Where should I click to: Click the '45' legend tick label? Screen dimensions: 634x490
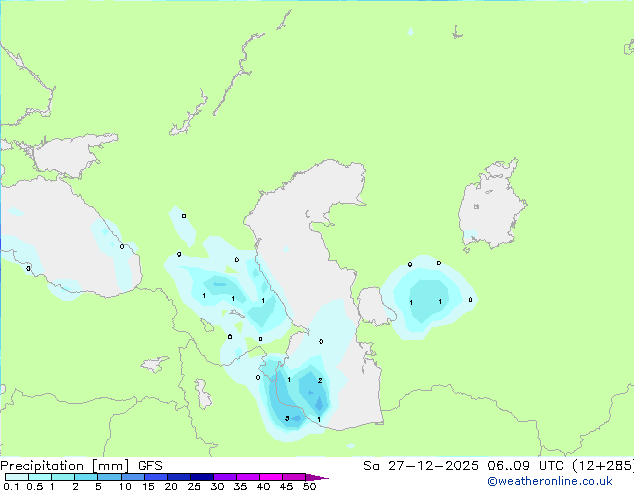tap(286, 486)
